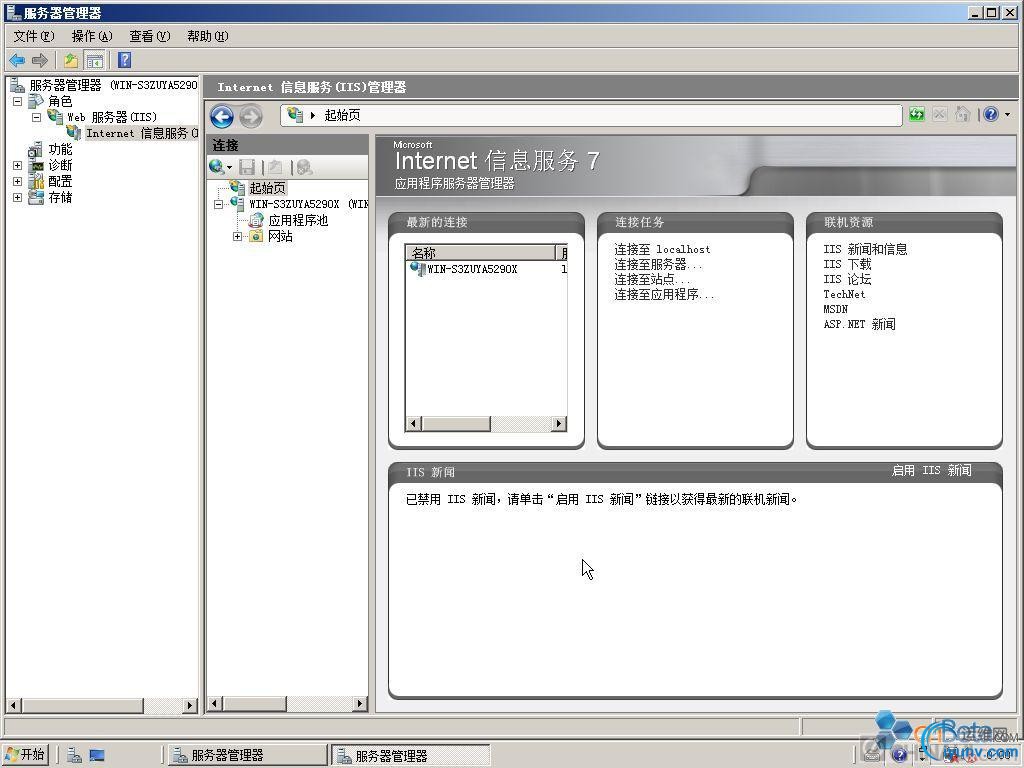This screenshot has width=1024, height=768.
Task: Collapse the WIN-S3ZUYA5290X server node in connections
Action: tap(219, 204)
